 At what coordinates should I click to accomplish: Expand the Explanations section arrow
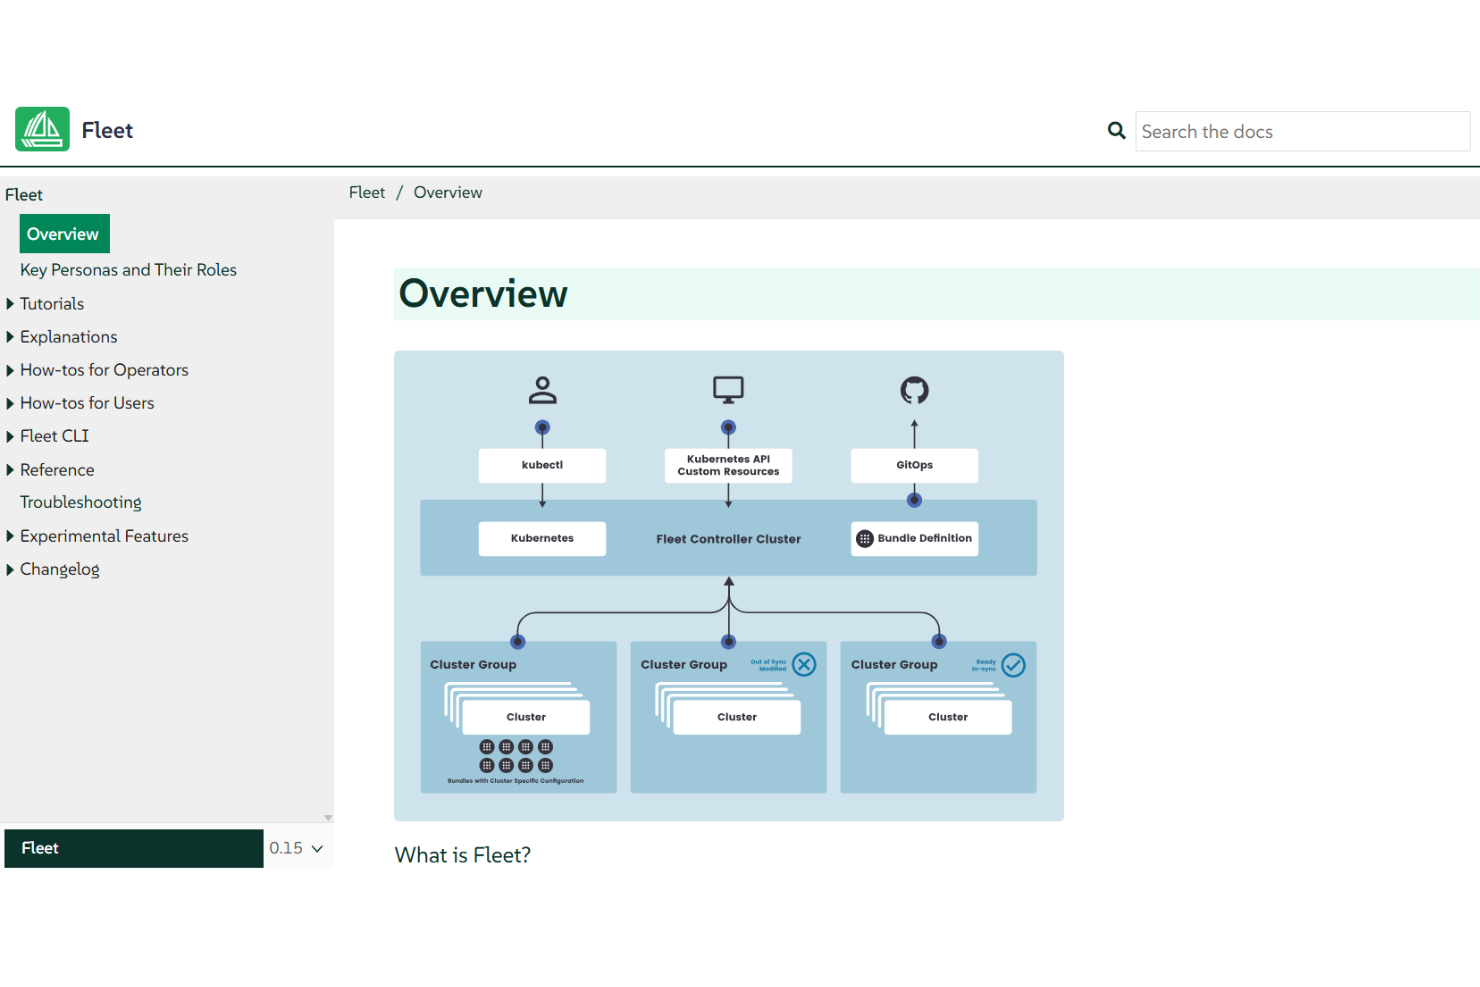point(10,337)
